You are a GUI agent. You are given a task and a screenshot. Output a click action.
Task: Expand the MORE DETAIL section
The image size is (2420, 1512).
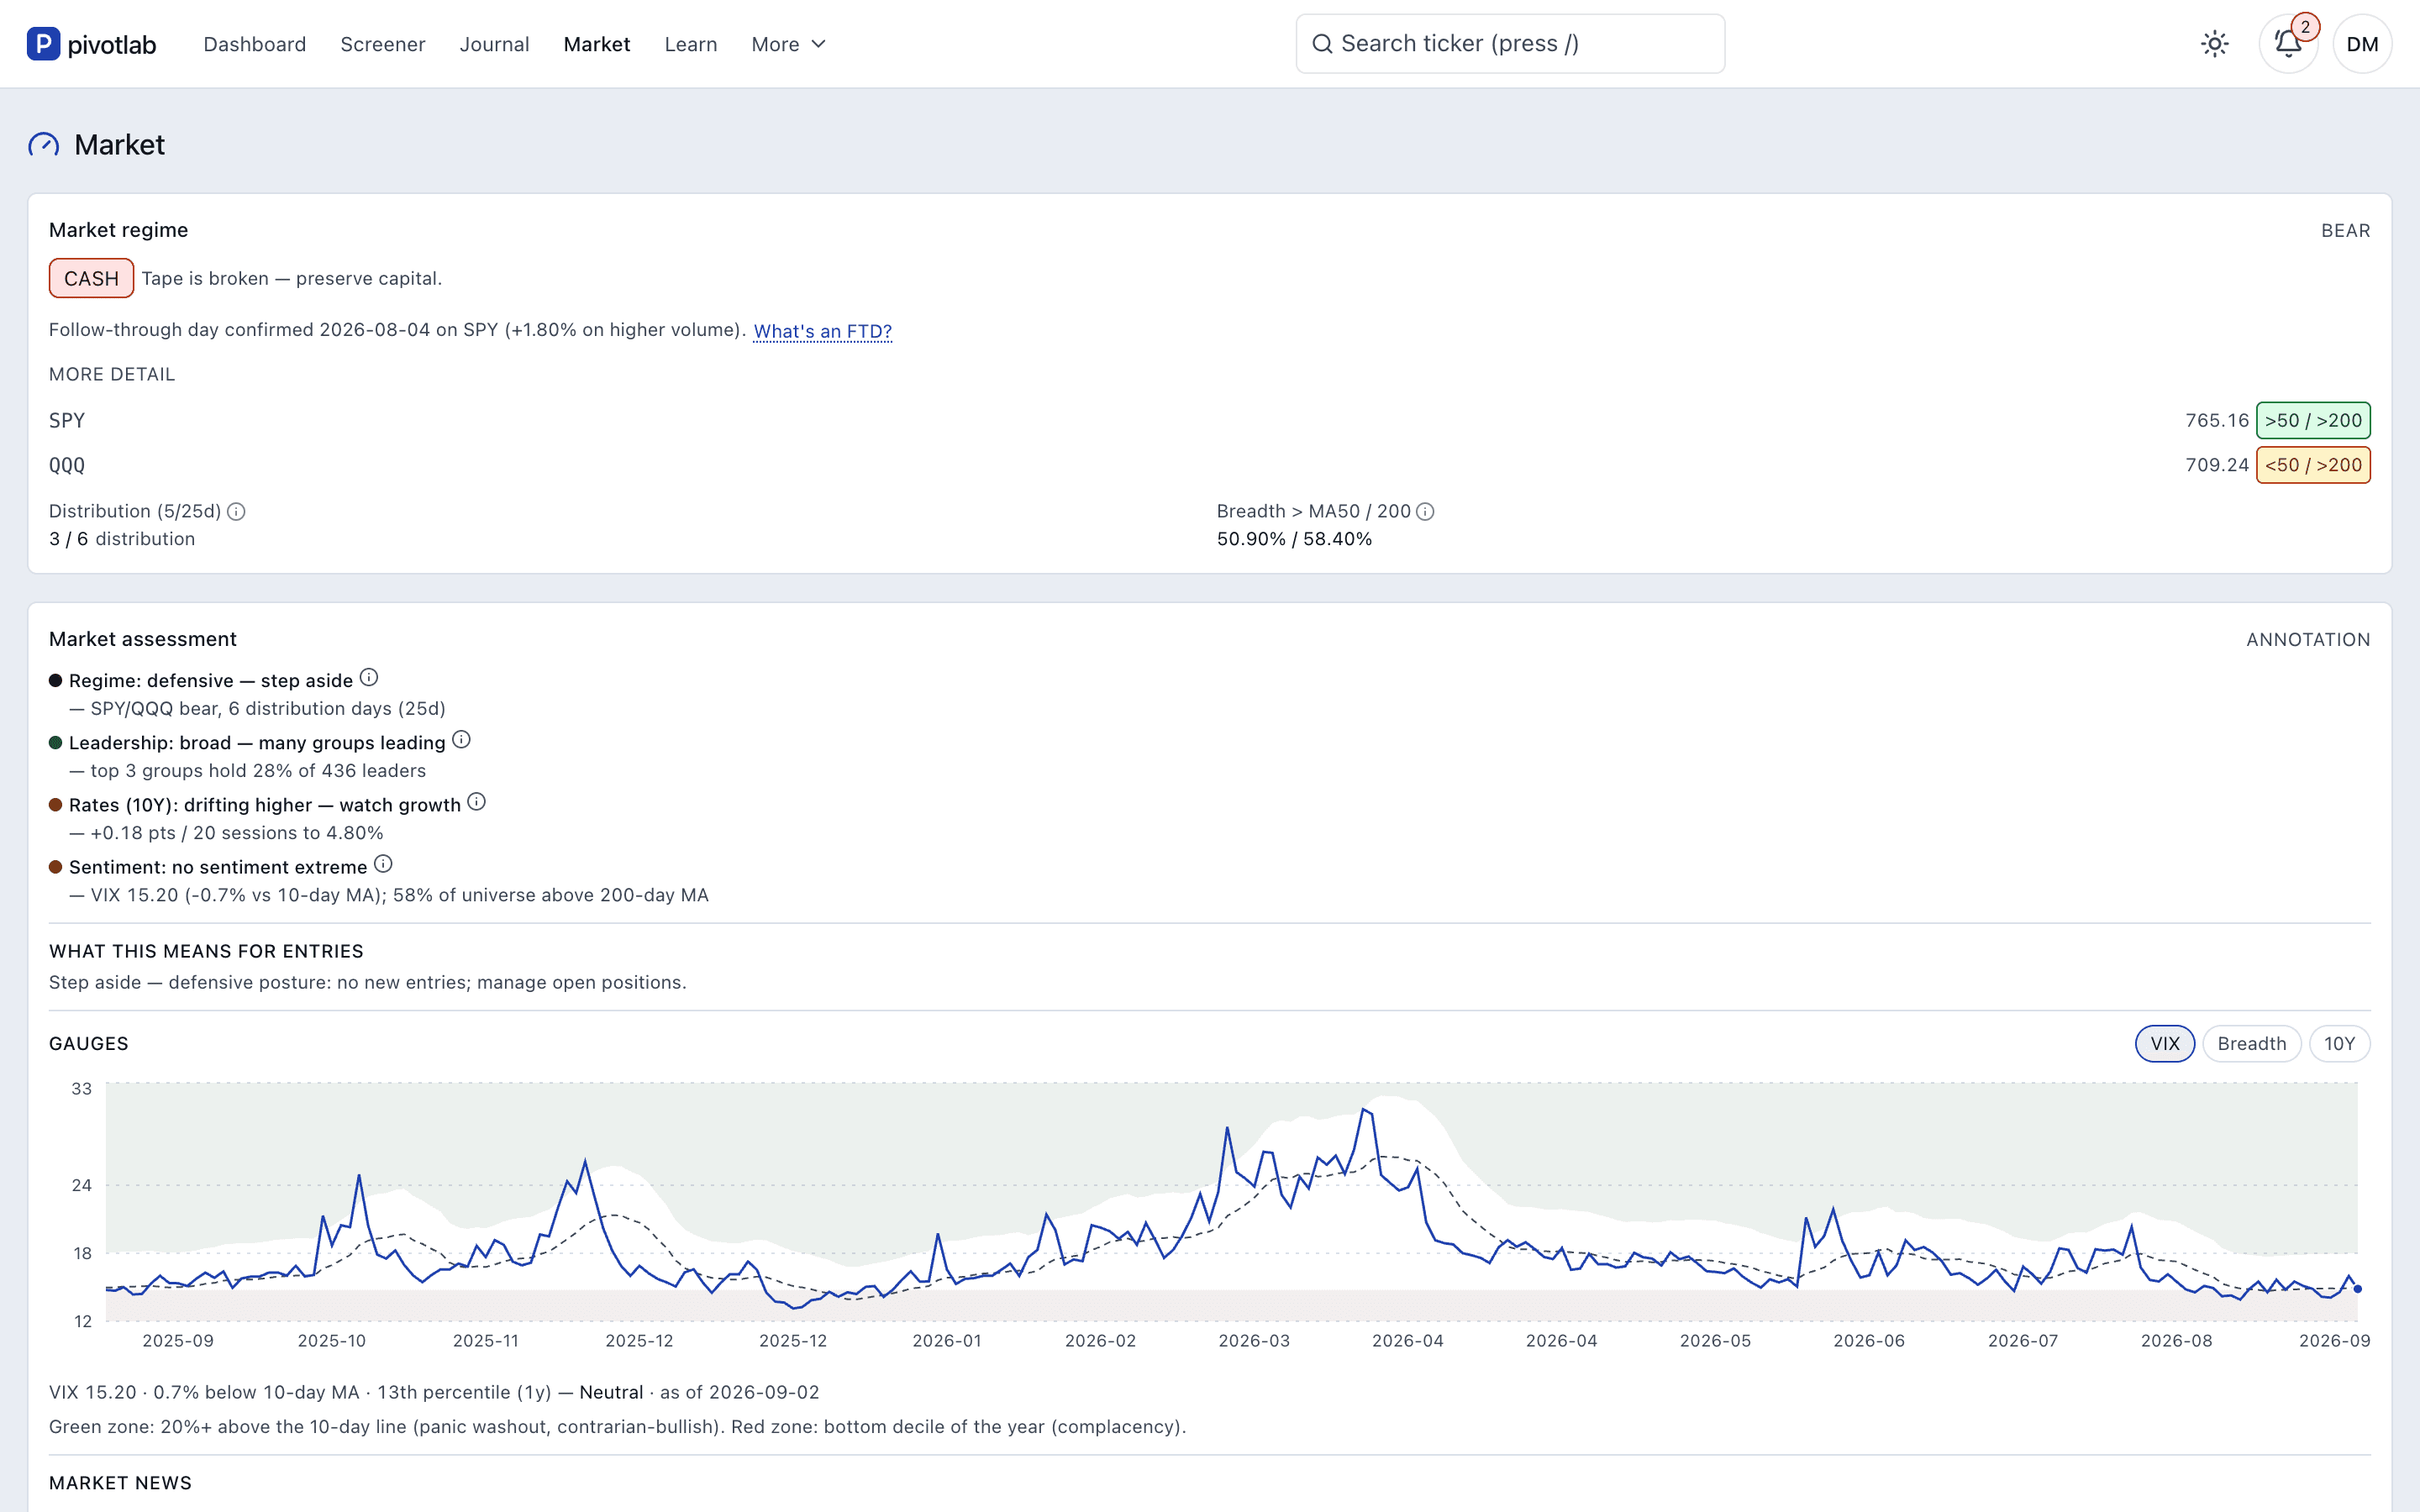point(112,374)
